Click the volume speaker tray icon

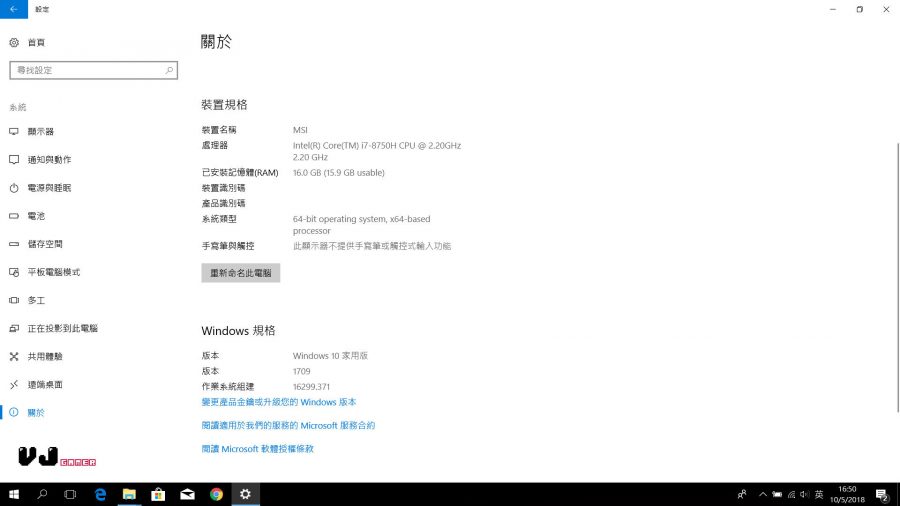(805, 494)
